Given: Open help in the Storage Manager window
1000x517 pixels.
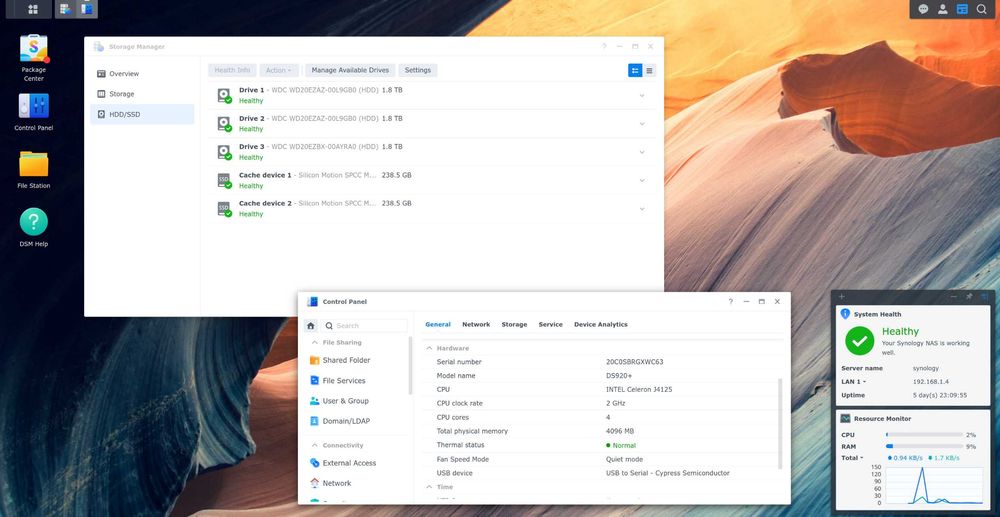Looking at the screenshot, I should coord(604,47).
